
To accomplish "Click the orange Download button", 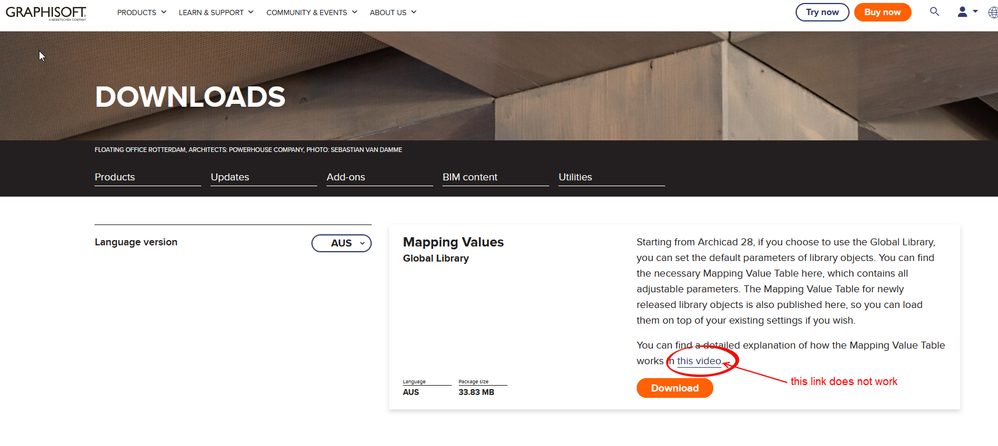I will (x=675, y=388).
